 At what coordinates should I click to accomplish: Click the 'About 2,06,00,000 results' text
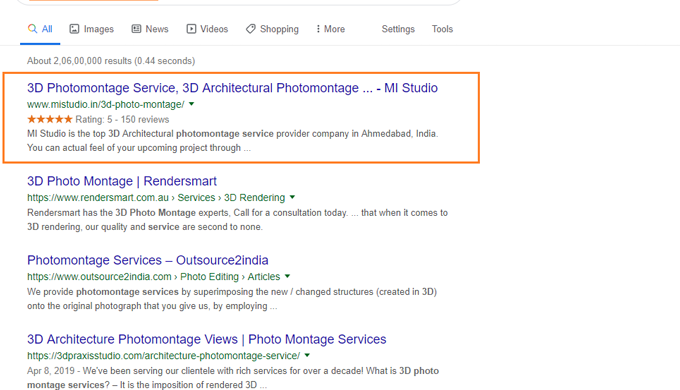(111, 61)
